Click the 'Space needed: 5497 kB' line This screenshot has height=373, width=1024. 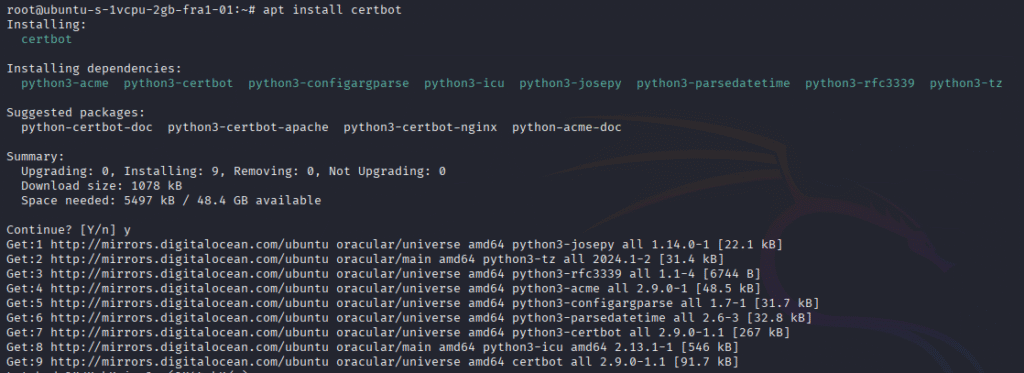171,201
